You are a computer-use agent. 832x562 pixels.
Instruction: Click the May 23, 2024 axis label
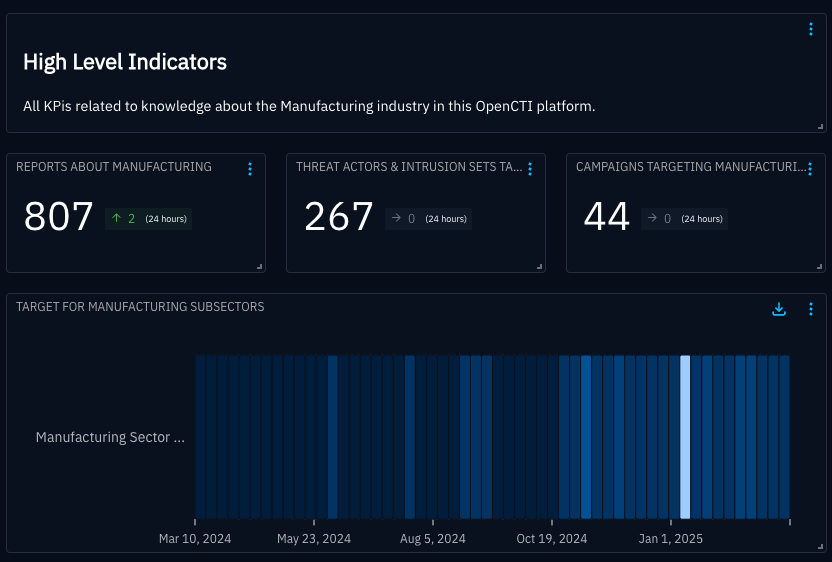314,539
